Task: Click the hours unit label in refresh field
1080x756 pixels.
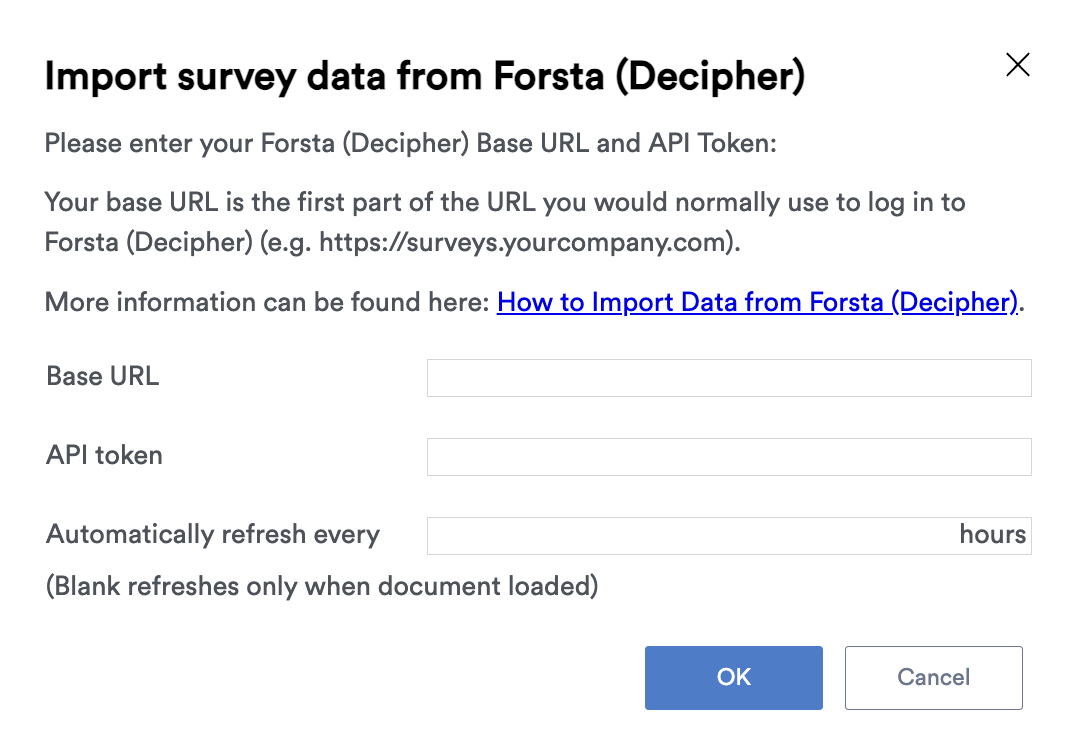Action: [x=992, y=534]
